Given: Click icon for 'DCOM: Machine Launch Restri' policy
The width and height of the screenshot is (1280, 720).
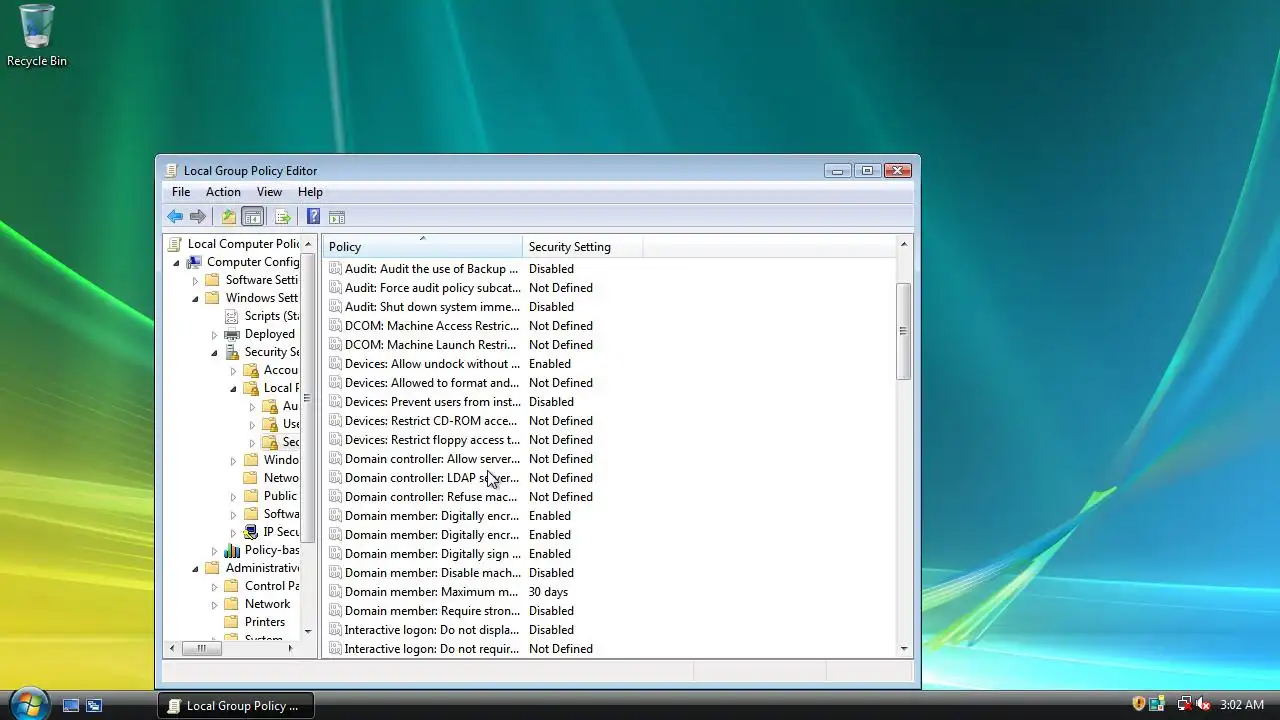Looking at the screenshot, I should coord(335,345).
